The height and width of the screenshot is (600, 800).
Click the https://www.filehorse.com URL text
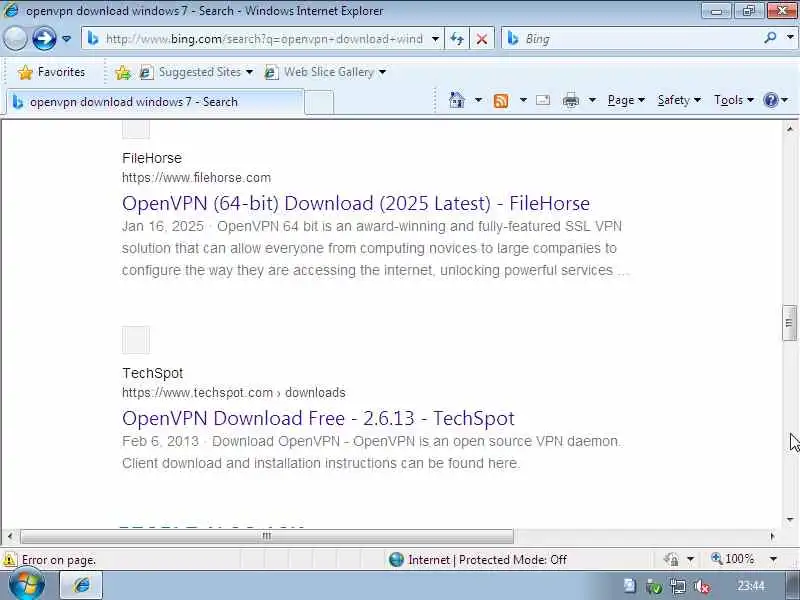pyautogui.click(x=196, y=178)
